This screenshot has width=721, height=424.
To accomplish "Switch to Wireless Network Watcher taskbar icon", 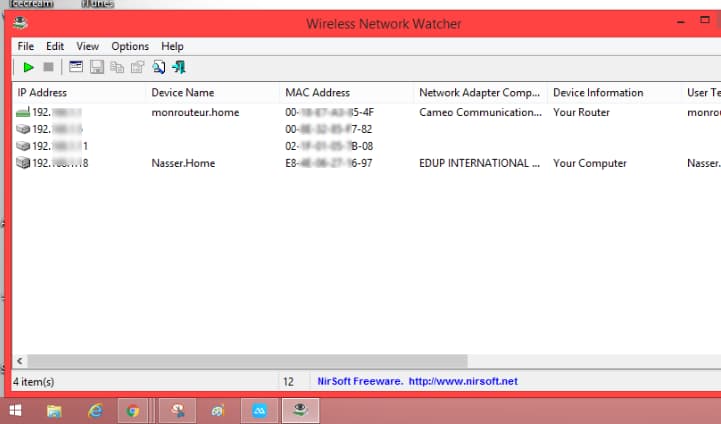I will (x=300, y=410).
